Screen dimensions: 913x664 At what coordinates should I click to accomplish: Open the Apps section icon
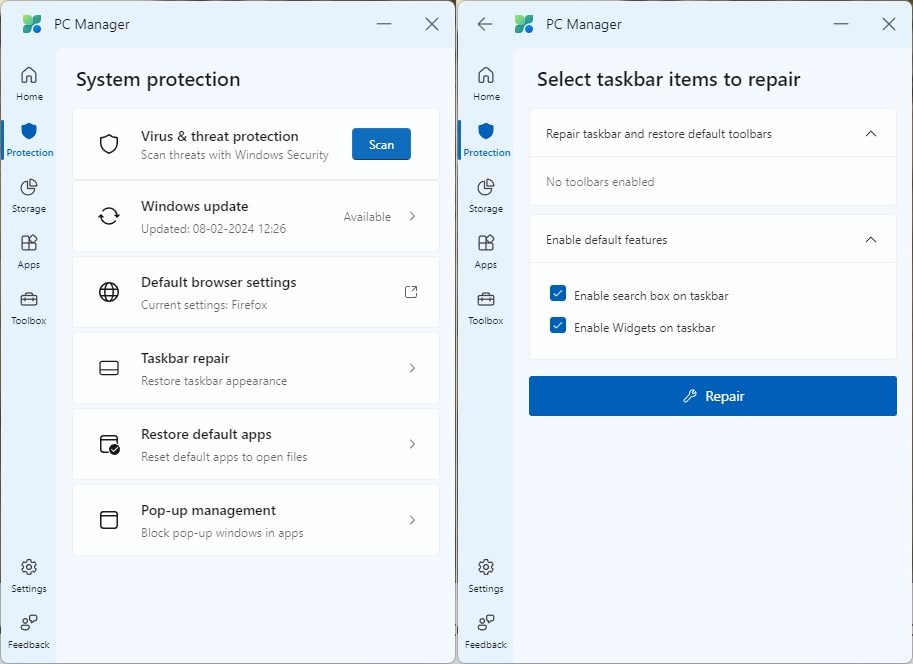point(29,247)
